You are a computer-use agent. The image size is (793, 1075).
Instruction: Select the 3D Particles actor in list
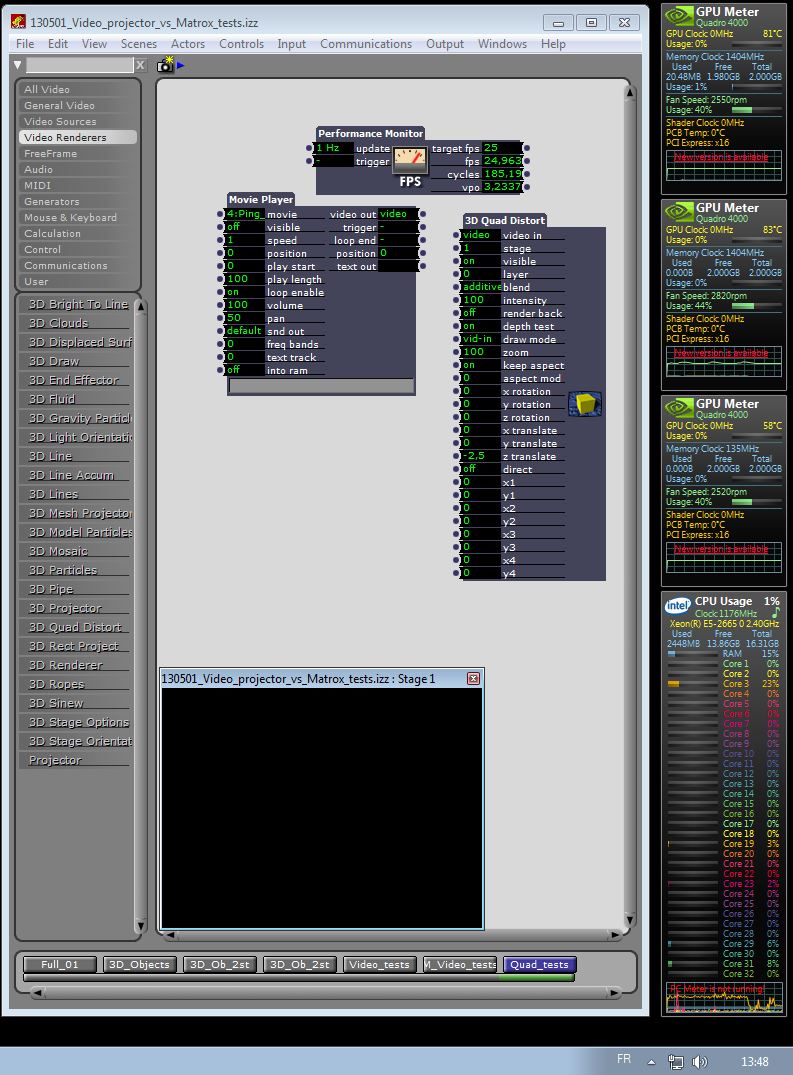63,570
